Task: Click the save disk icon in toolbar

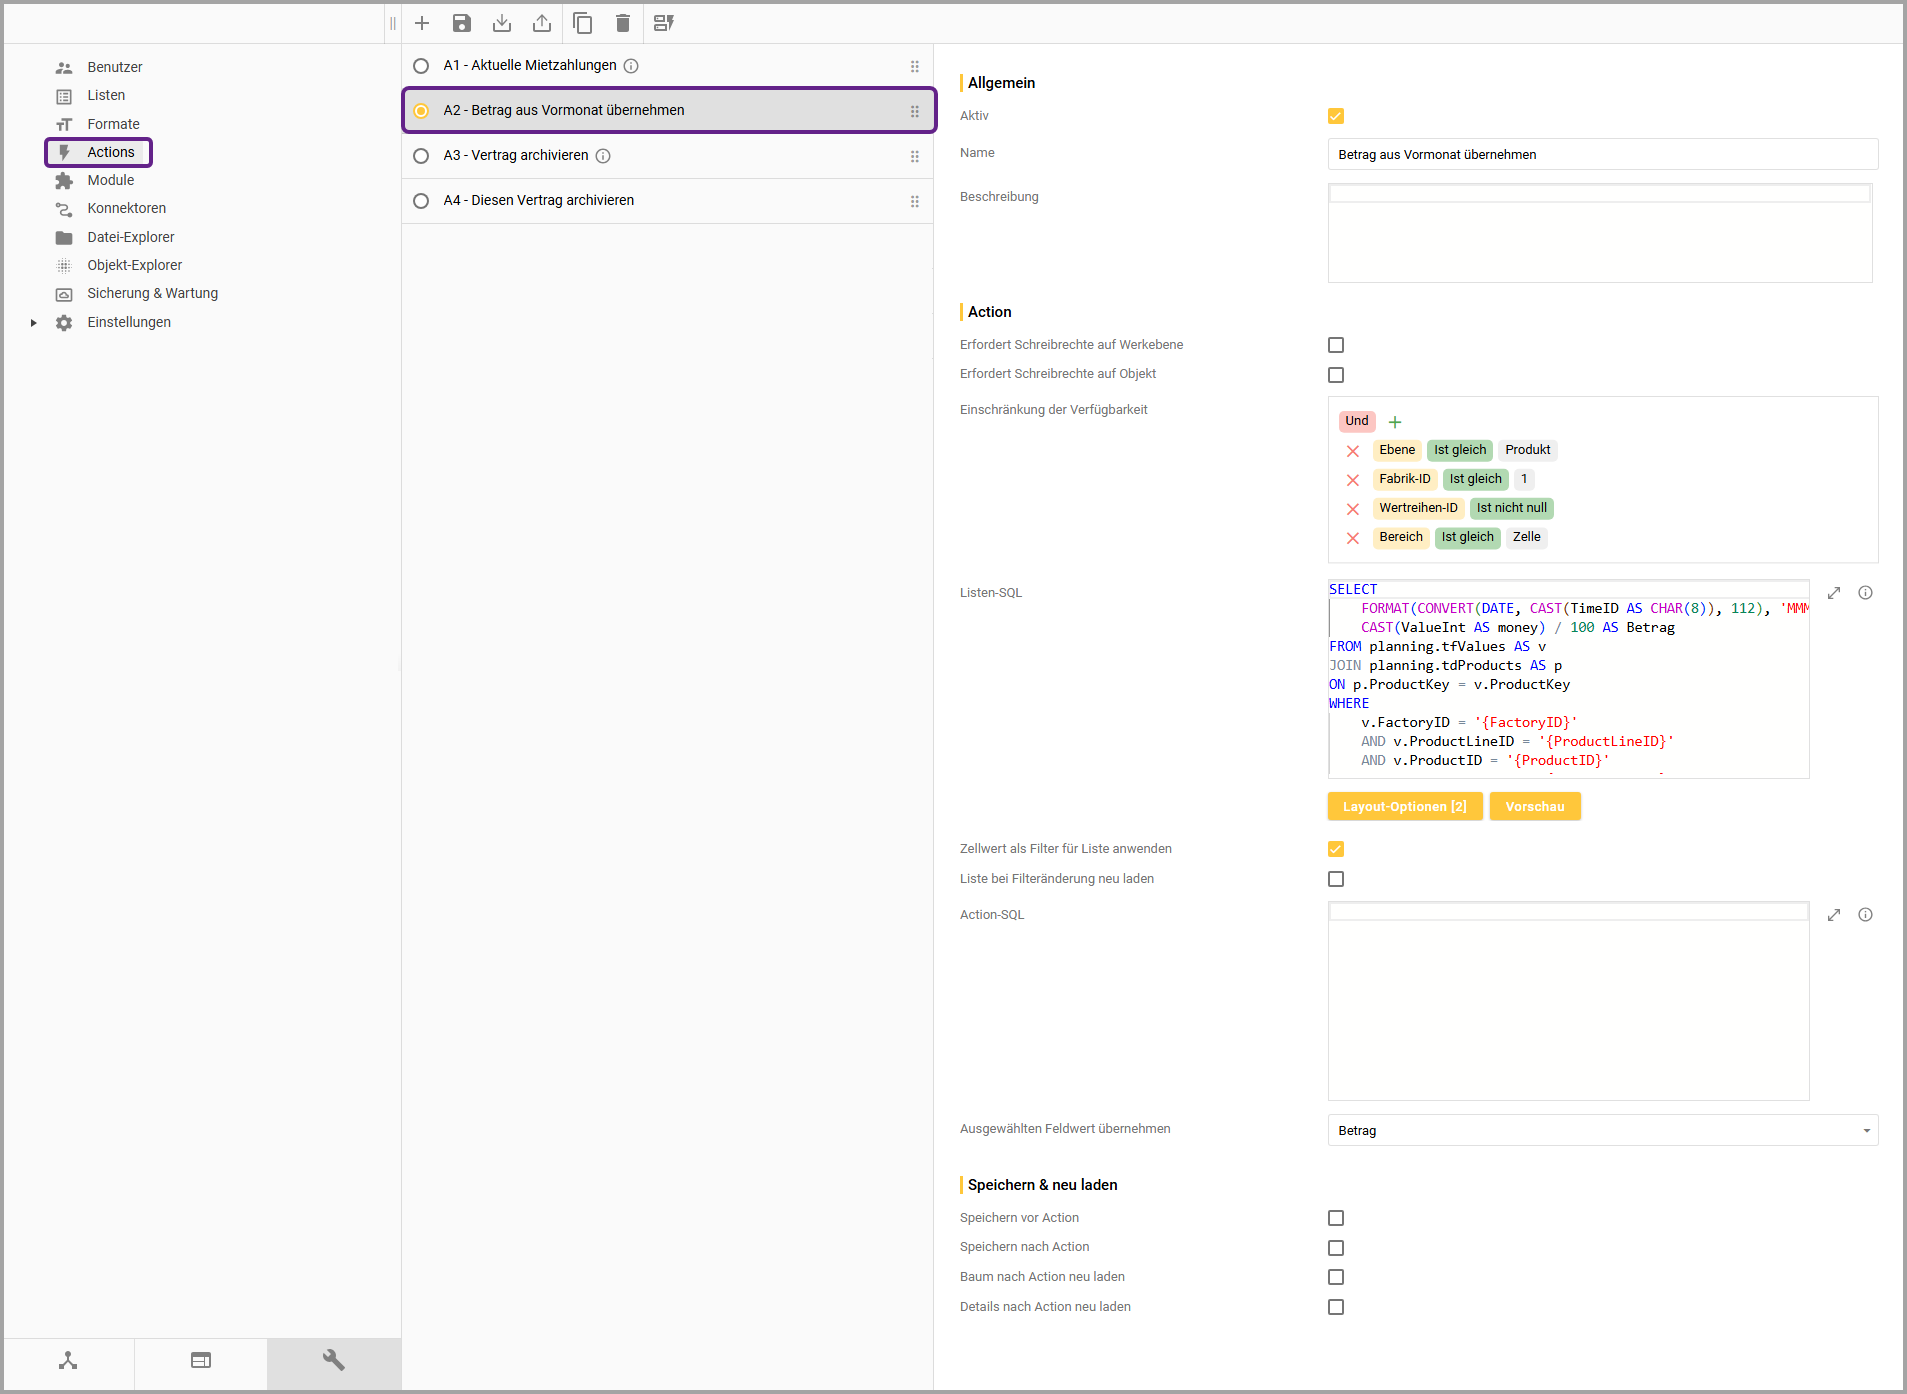Action: [462, 23]
